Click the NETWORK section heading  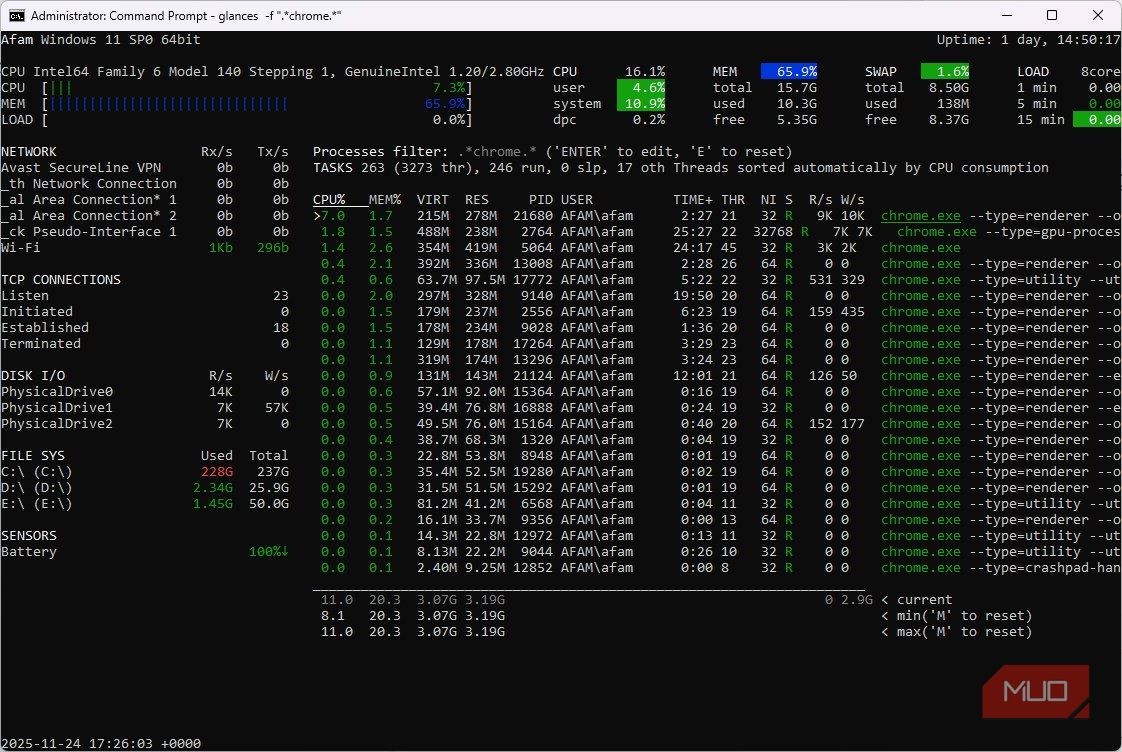[29, 152]
